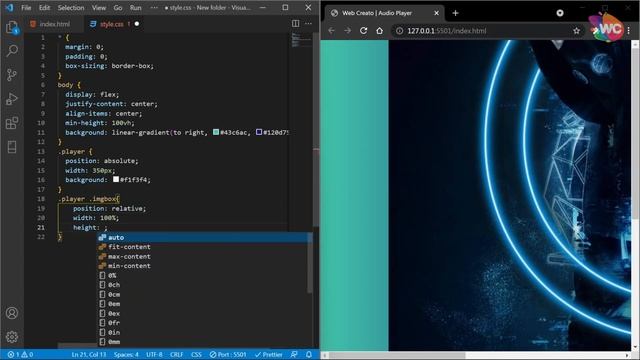
Task: Open a new browser tab with plus icon
Action: point(456,13)
